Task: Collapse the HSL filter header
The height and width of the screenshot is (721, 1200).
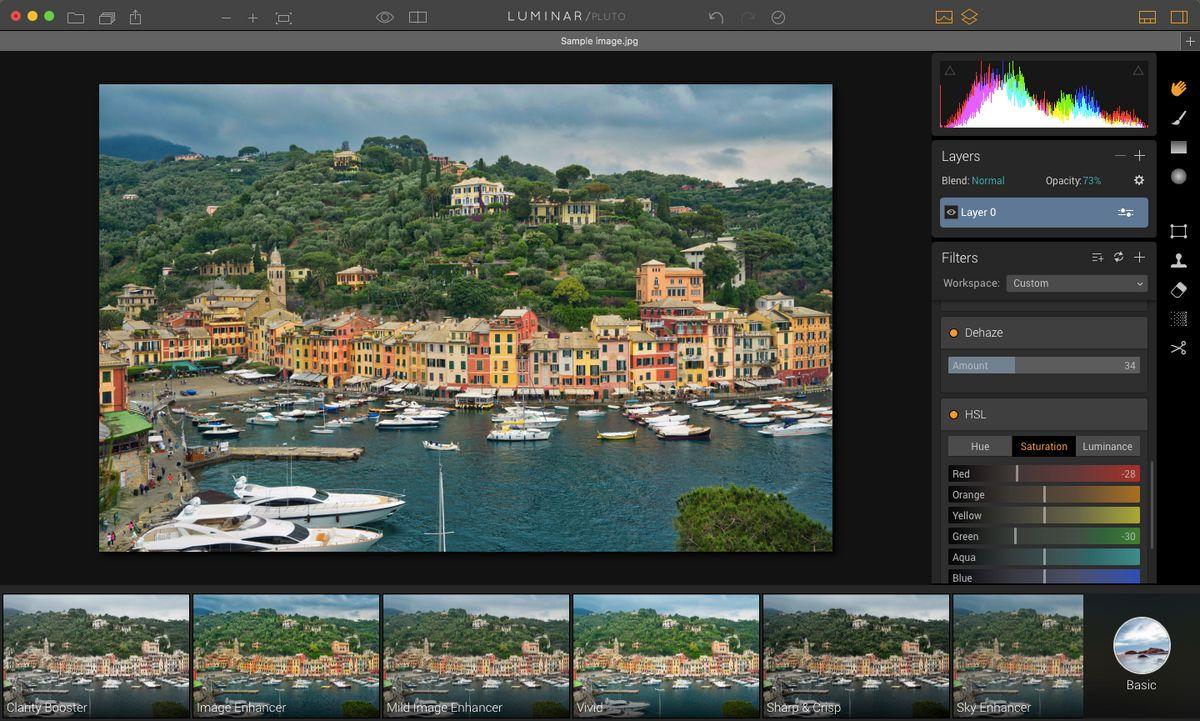Action: pyautogui.click(x=1044, y=414)
